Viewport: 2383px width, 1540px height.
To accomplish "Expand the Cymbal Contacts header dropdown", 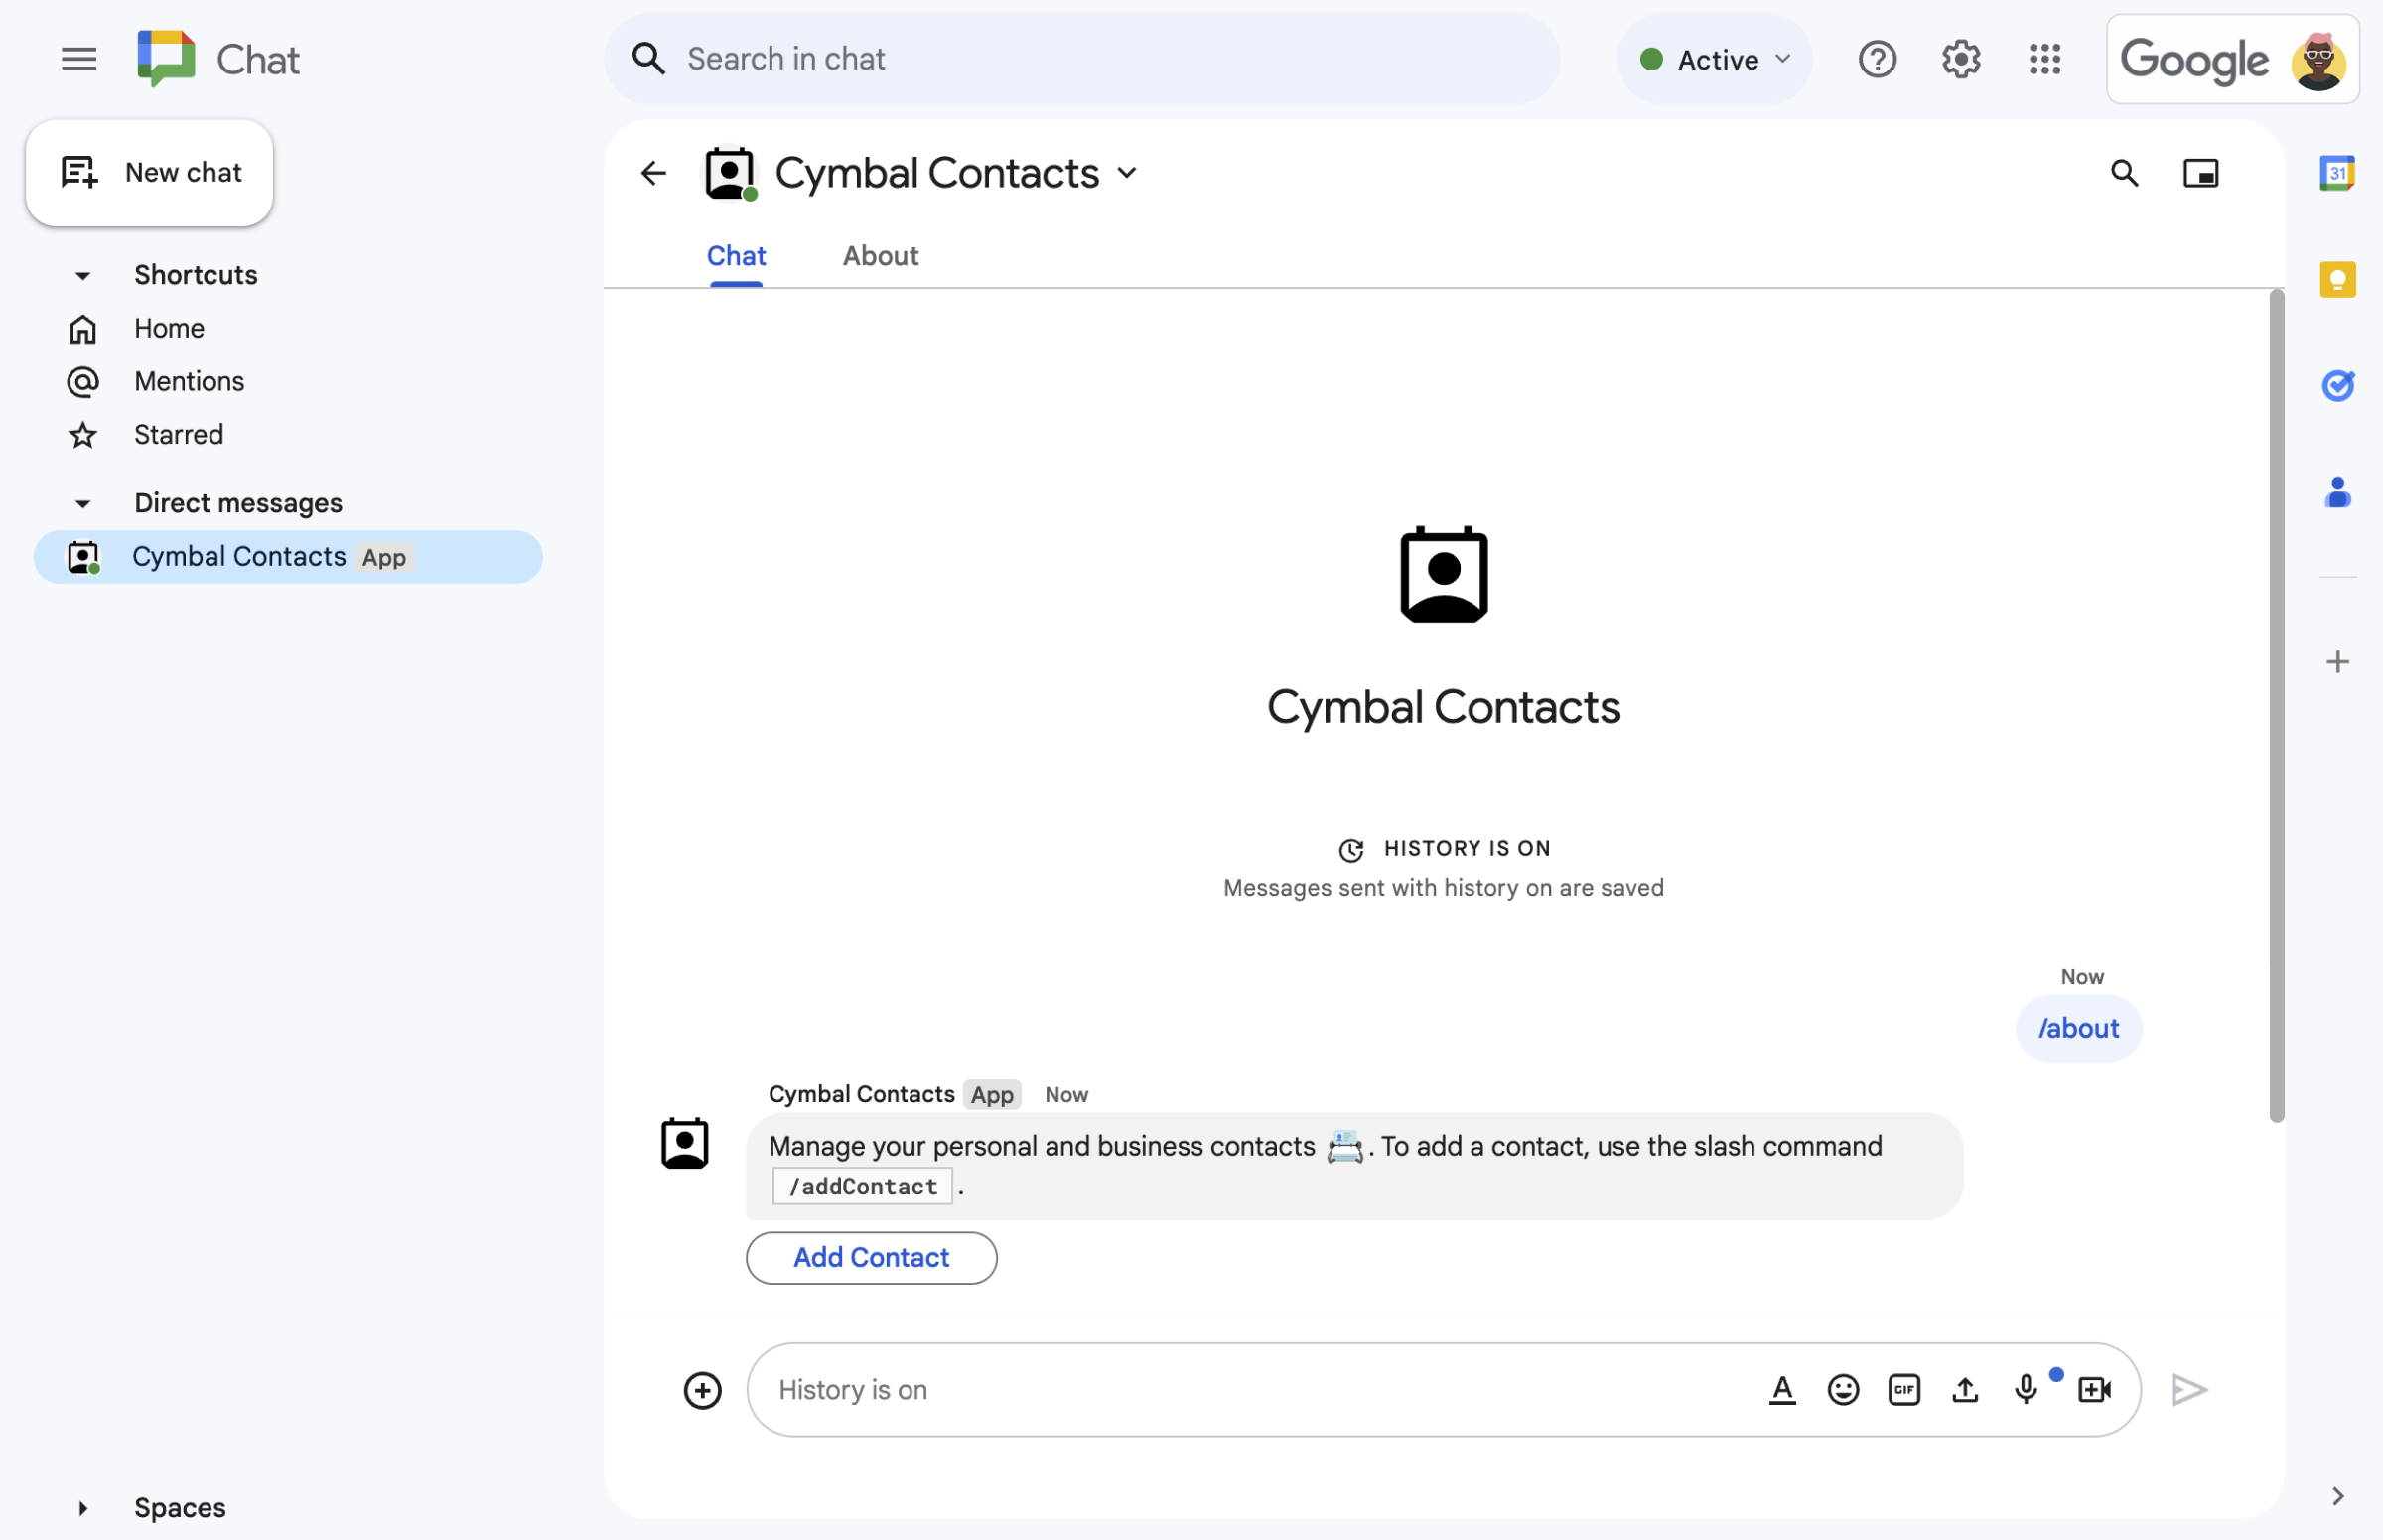I will (1129, 172).
